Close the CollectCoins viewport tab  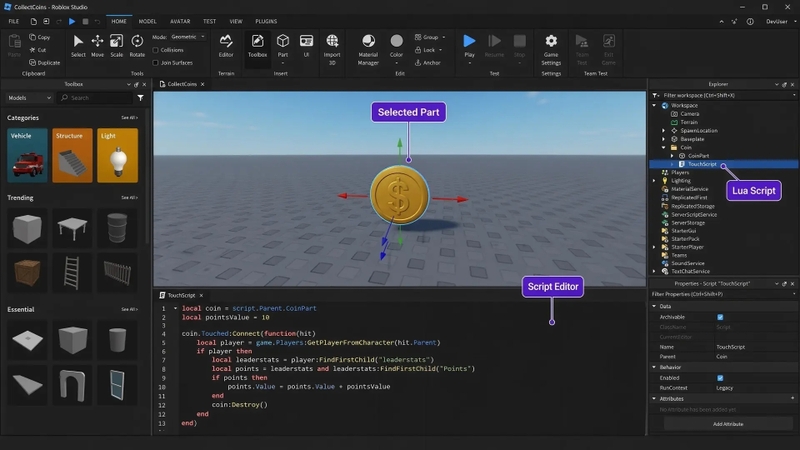[203, 84]
